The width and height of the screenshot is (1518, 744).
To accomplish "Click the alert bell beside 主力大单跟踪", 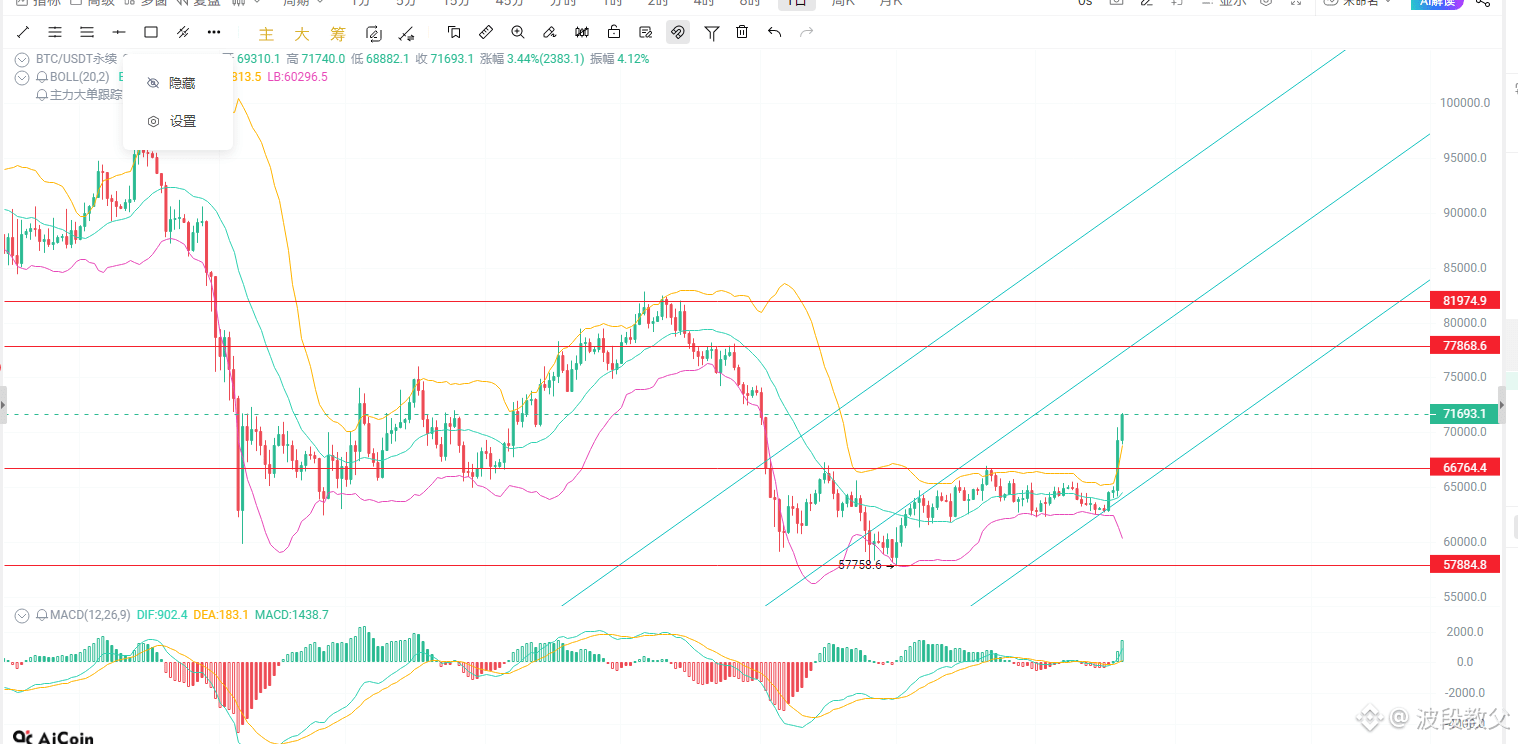I will [41, 95].
